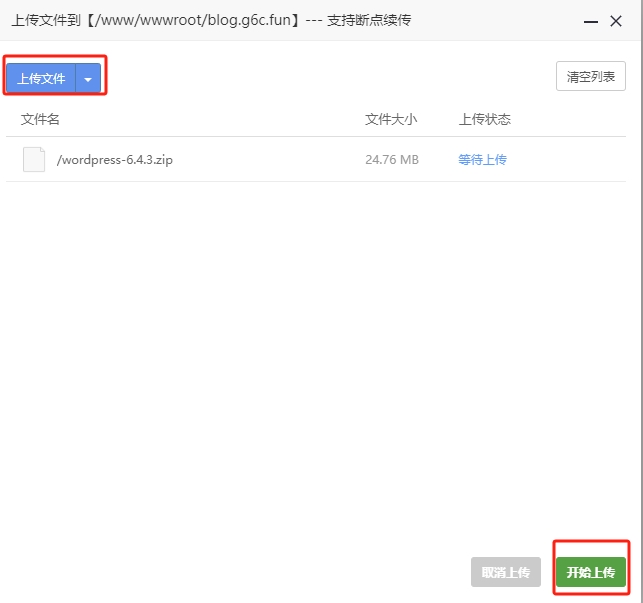Click the 上传状态 column header

pos(484,119)
